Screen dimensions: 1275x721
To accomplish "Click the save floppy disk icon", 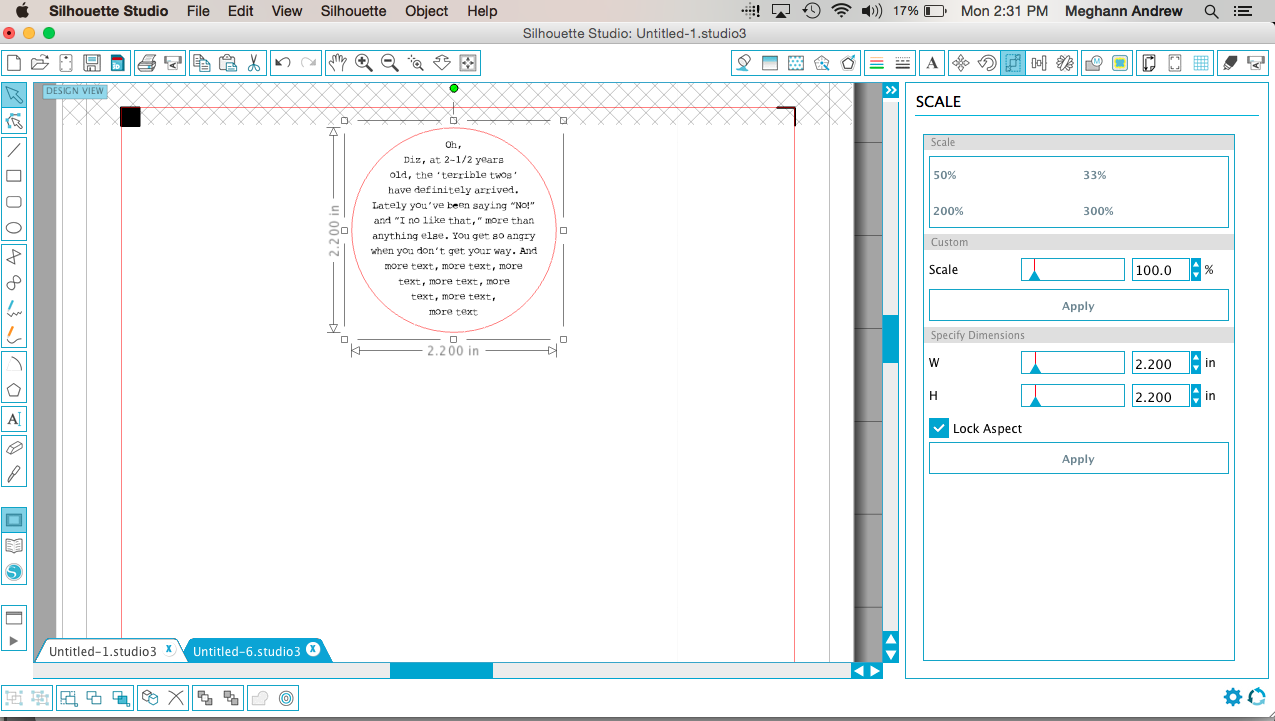I will click(x=92, y=63).
